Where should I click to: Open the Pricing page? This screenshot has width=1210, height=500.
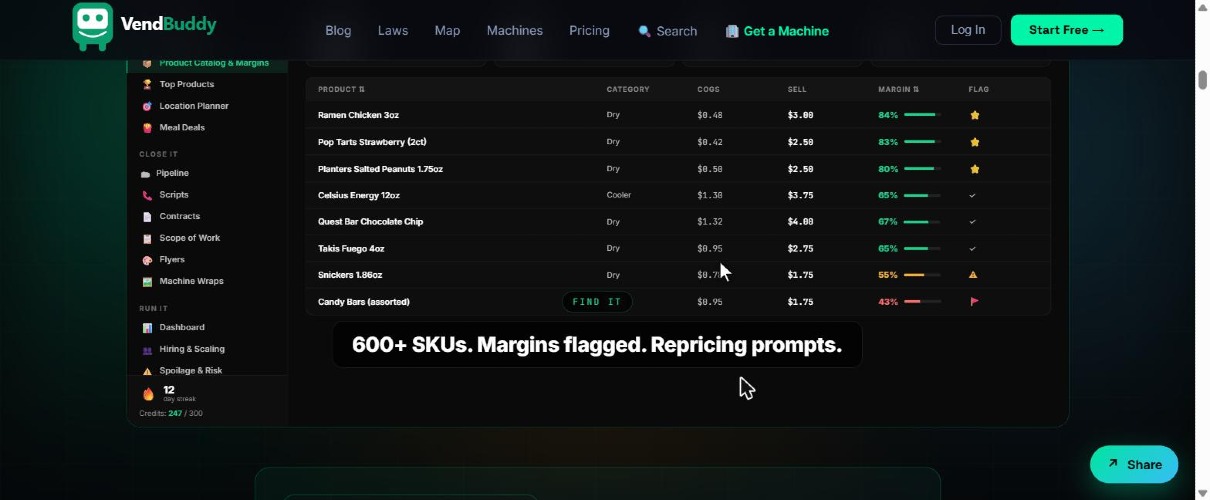pyautogui.click(x=589, y=31)
